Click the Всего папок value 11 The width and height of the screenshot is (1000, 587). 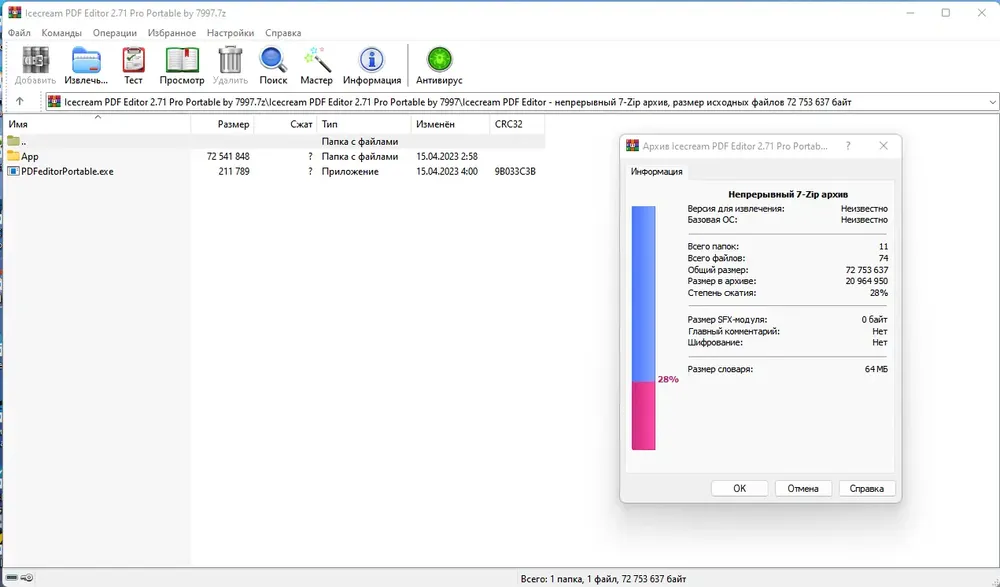point(883,246)
